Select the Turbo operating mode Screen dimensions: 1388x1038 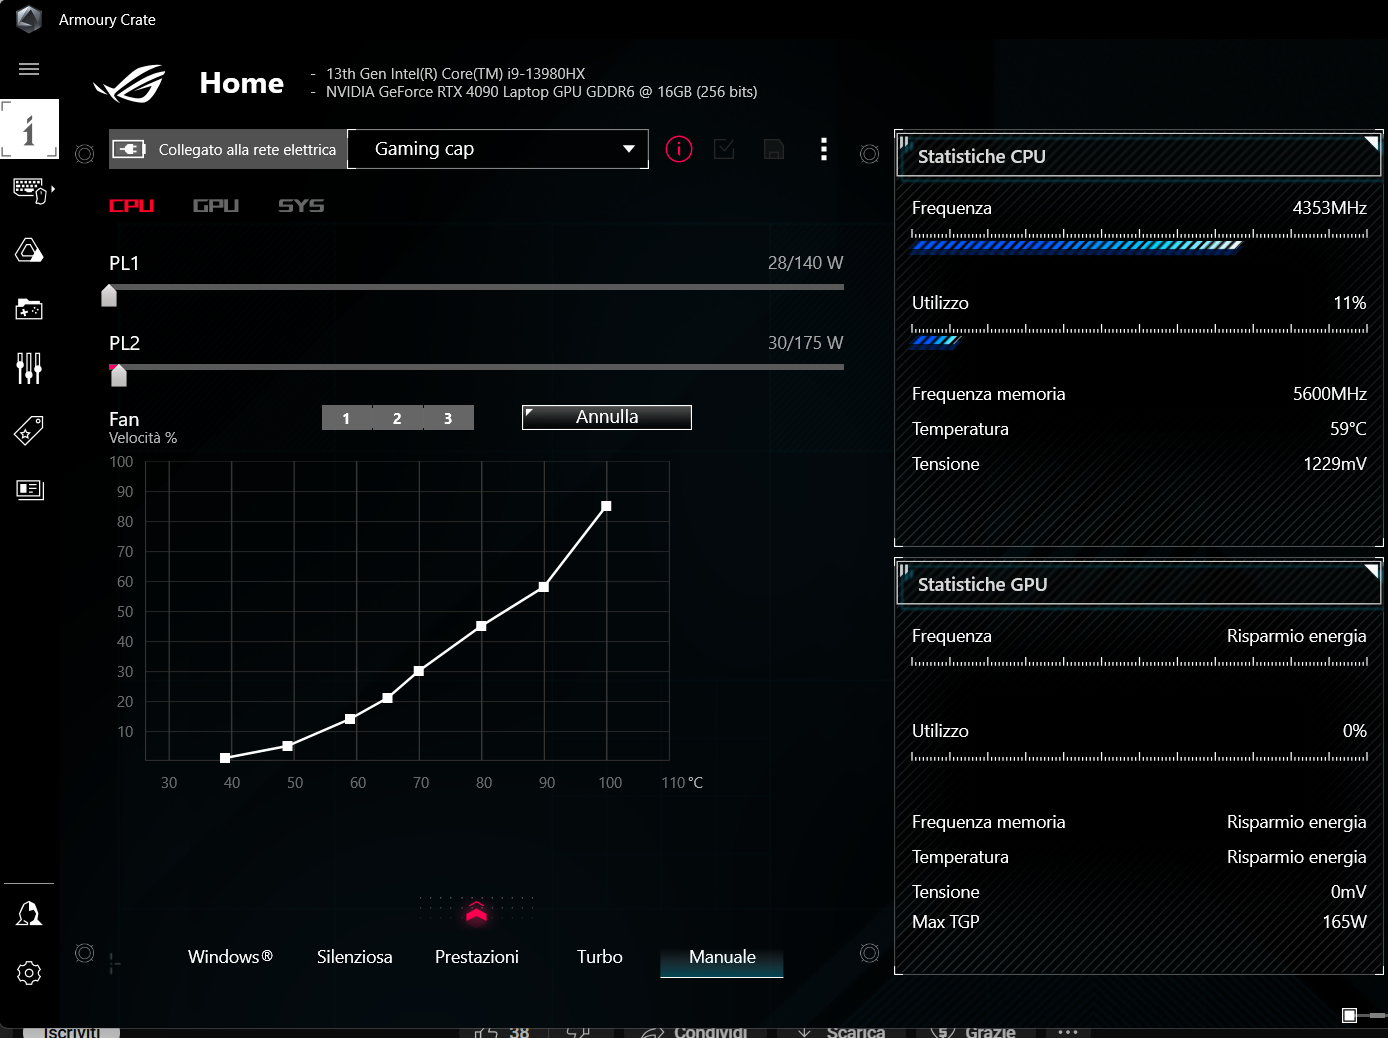pyautogui.click(x=599, y=957)
